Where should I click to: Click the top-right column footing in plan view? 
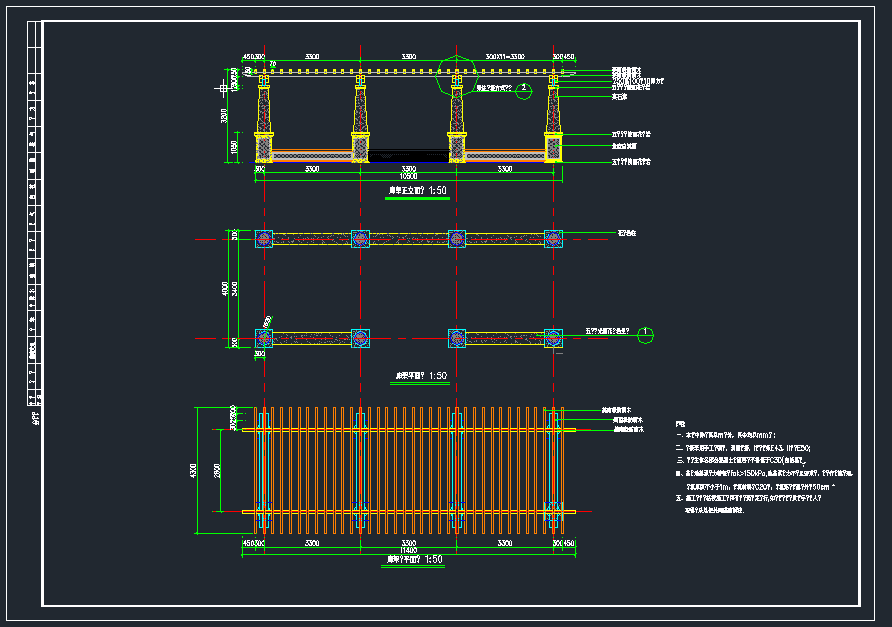(553, 239)
